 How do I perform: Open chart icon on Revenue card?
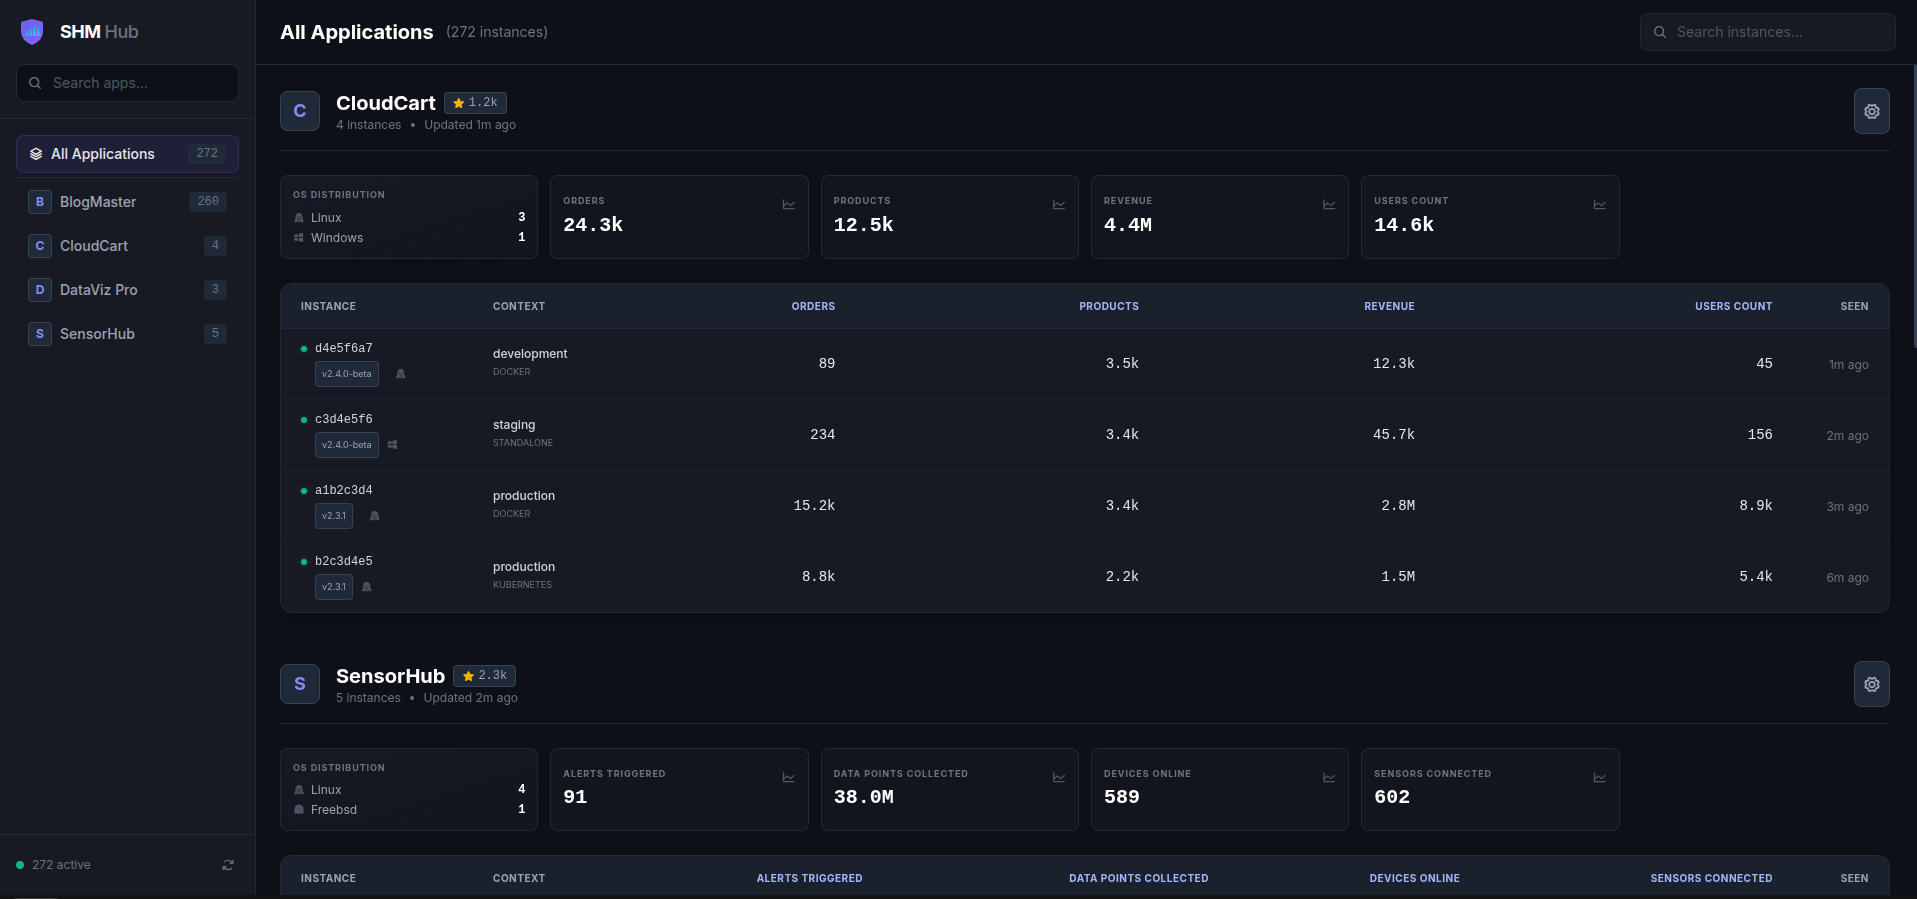pyautogui.click(x=1329, y=205)
